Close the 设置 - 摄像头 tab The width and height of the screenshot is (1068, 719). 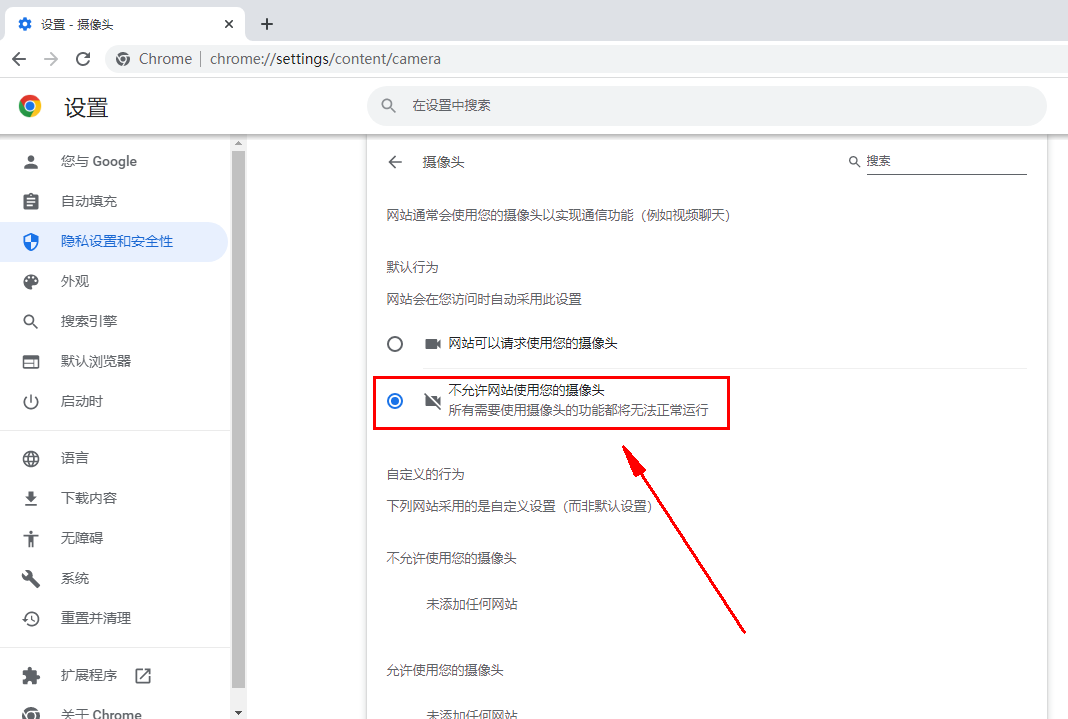tap(229, 24)
